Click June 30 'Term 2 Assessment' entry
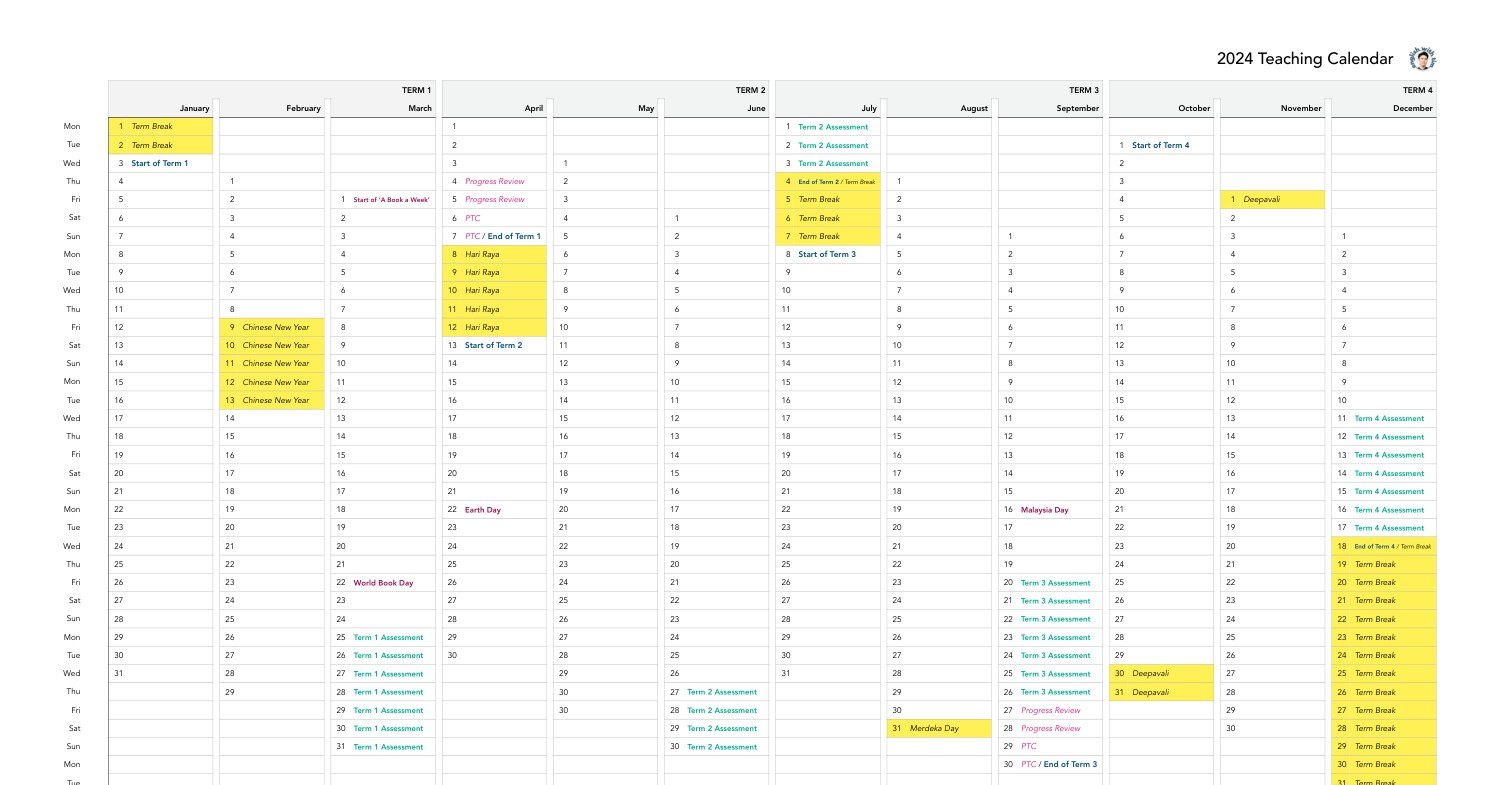The width and height of the screenshot is (1500, 785). (722, 746)
